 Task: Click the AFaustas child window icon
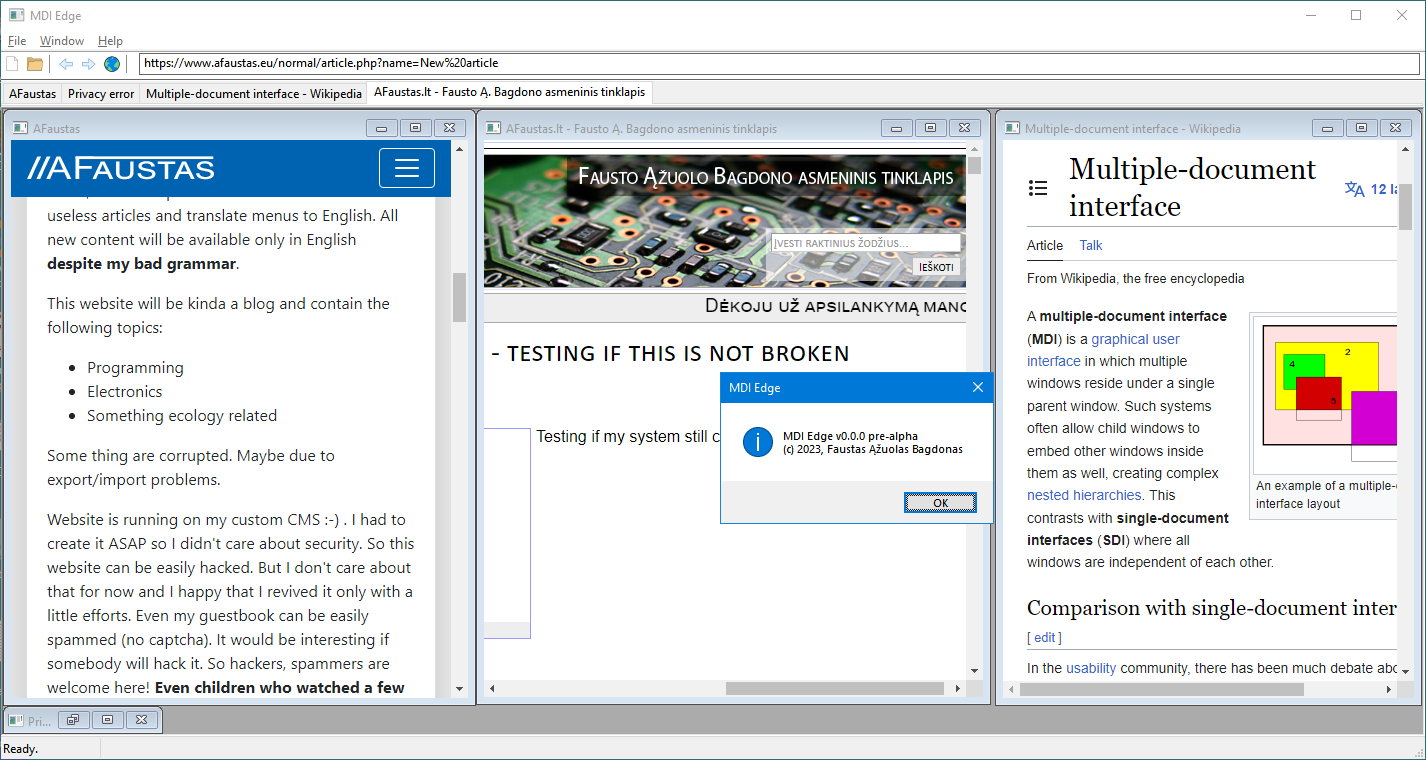pyautogui.click(x=20, y=128)
